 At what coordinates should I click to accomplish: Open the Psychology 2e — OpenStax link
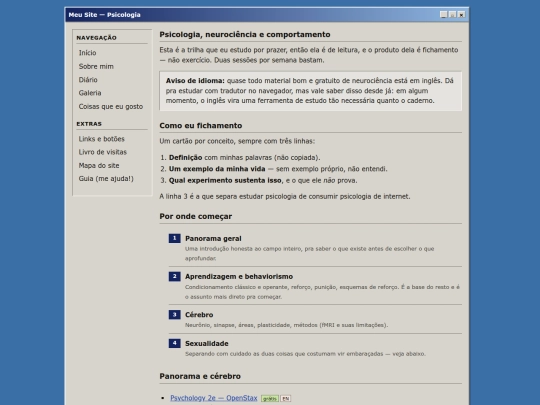(214, 398)
